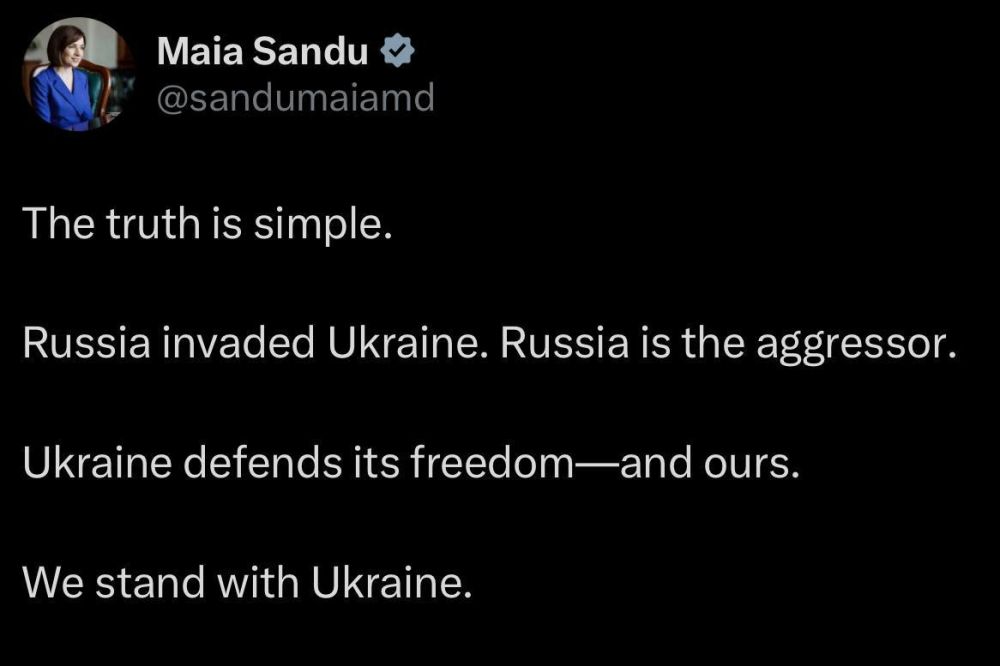This screenshot has width=1000, height=666.
Task: Click the word "freedom" in the third paragraph
Action: [x=492, y=462]
